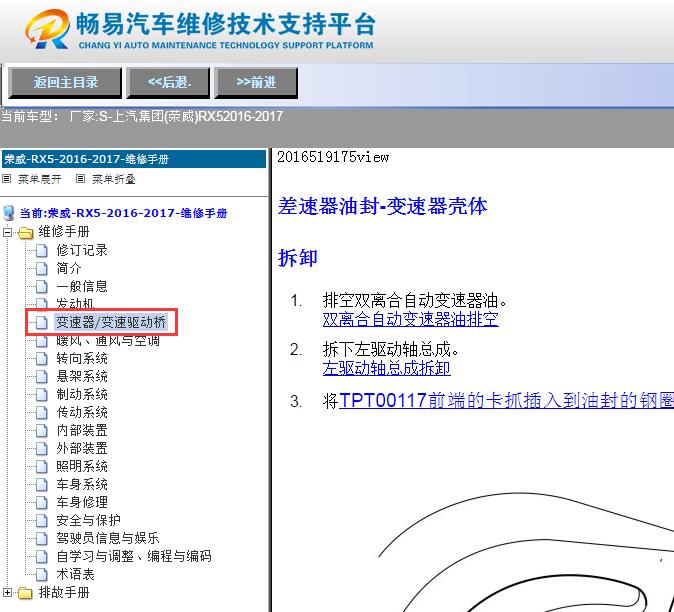The height and width of the screenshot is (612, 674).
Task: Click the 荣威-RX5-2016-2017-维修手册 panel header
Action: pyautogui.click(x=134, y=159)
